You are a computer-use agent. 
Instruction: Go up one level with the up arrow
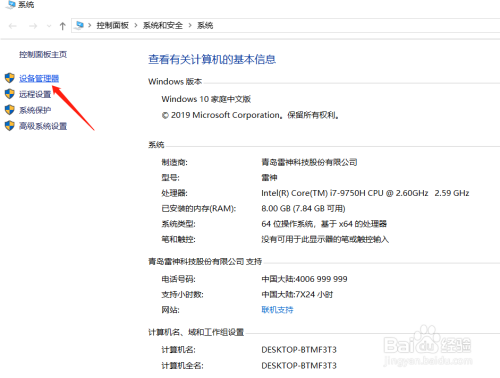point(62,26)
